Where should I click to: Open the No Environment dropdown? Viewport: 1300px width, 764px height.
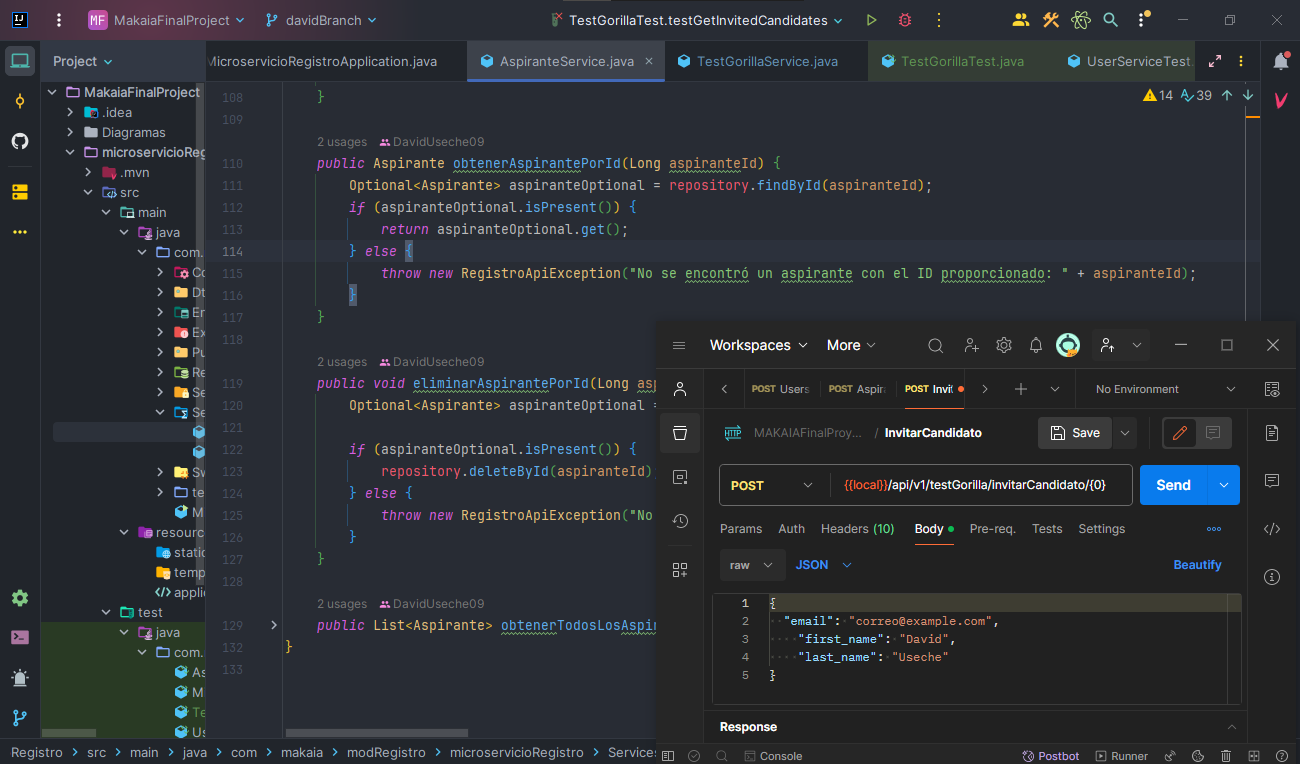[x=1165, y=389]
